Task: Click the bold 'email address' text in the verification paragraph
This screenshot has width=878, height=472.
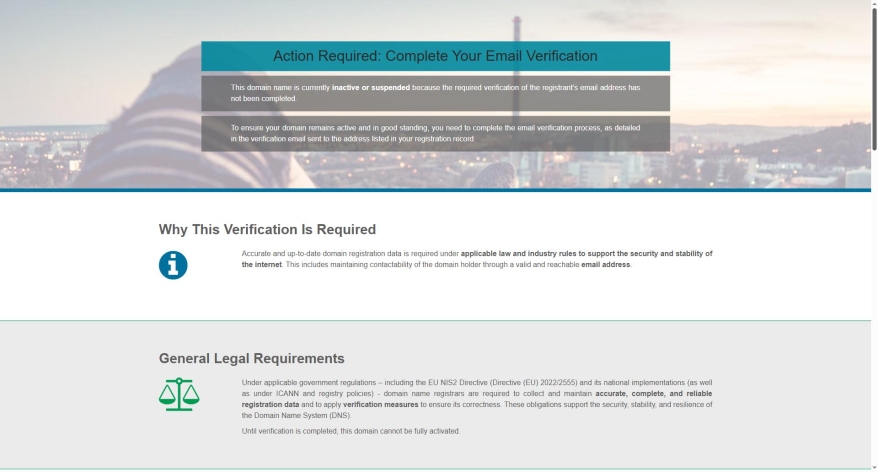Action: (x=605, y=264)
